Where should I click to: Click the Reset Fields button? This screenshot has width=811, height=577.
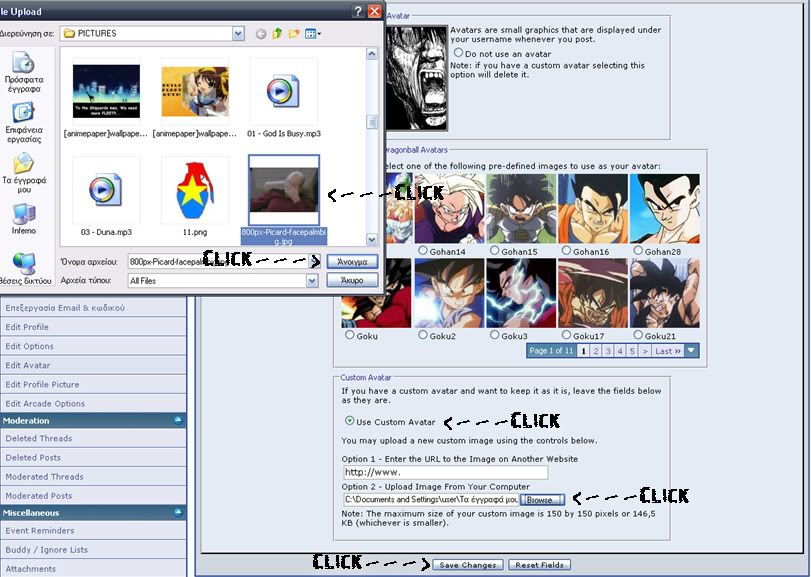(539, 565)
